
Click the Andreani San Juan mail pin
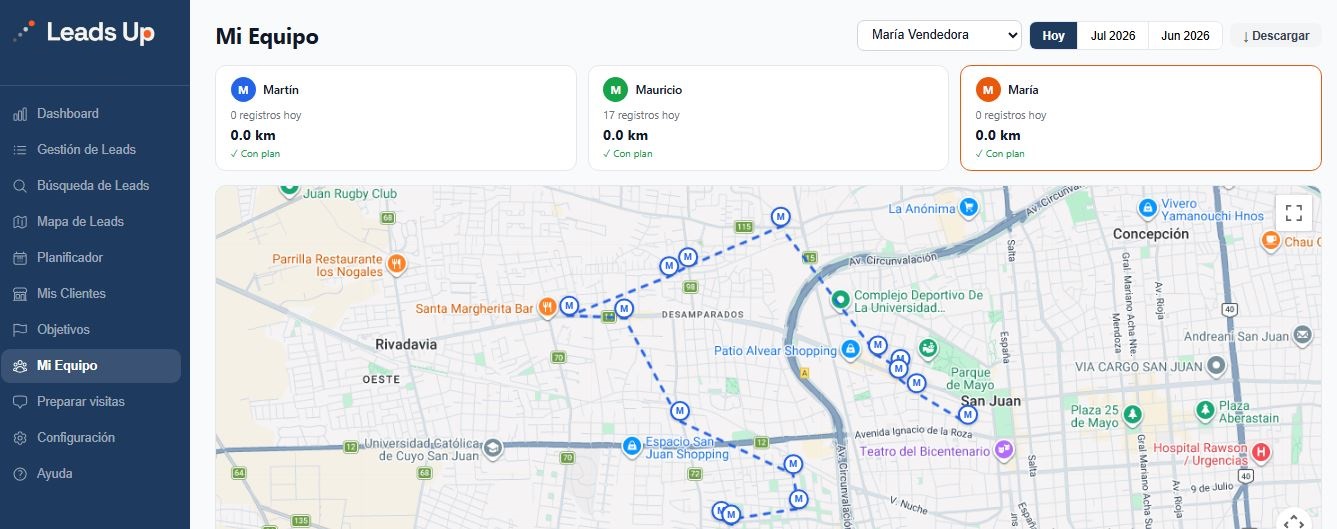pyautogui.click(x=1302, y=335)
